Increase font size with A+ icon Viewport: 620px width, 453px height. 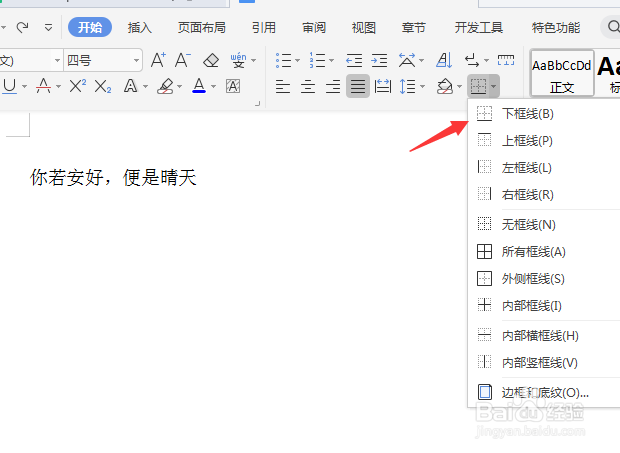point(158,60)
